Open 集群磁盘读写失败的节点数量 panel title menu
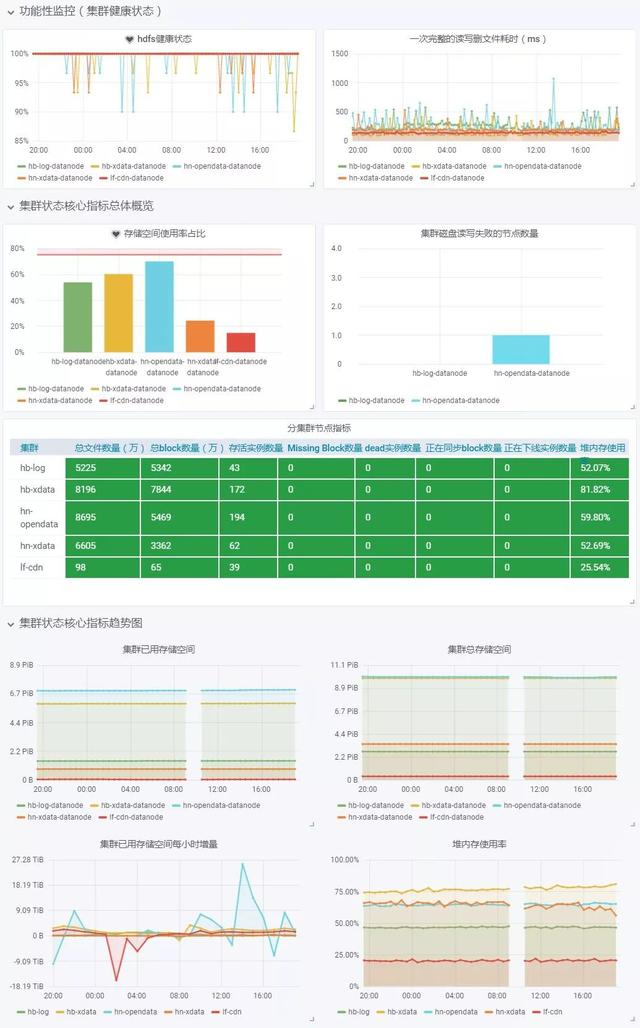This screenshot has width=640, height=1028. [x=479, y=234]
